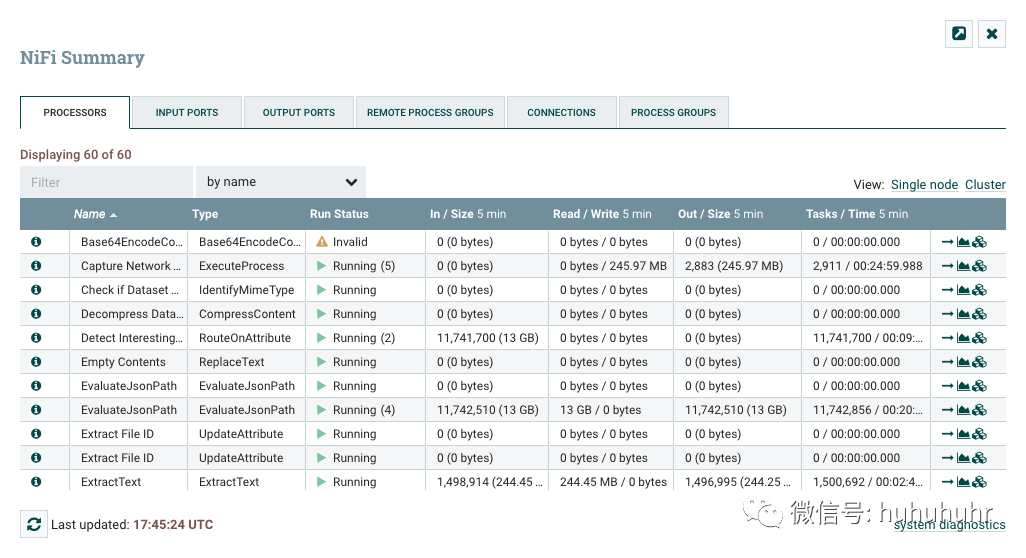Go to Check if Dataset processor arrow
This screenshot has height=558, width=1026.
click(947, 290)
